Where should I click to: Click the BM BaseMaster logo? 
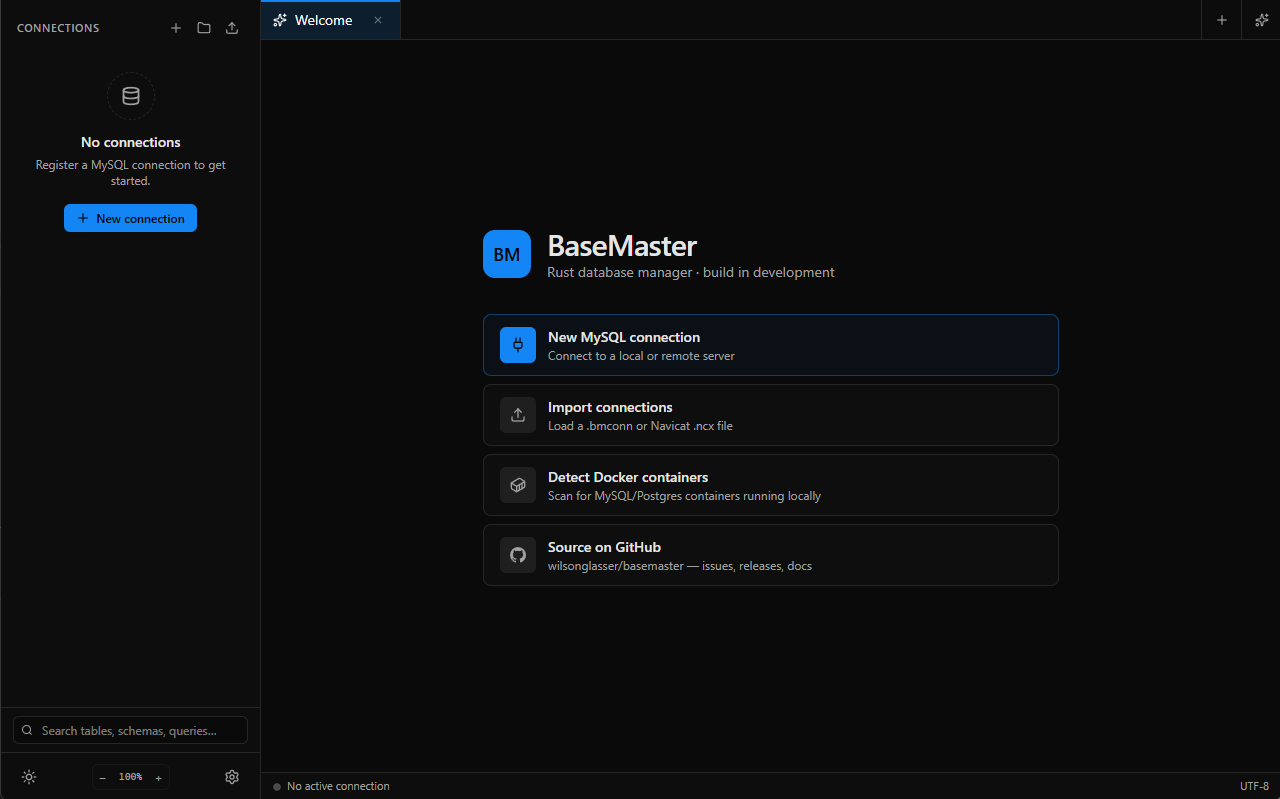pos(507,254)
